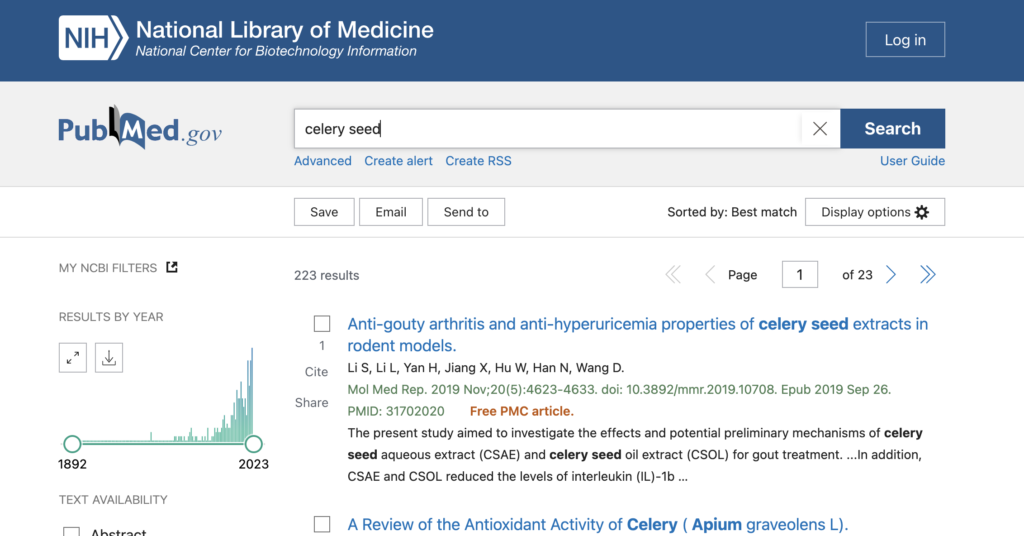Open the Review of Antioxidant Activity article
Viewport: 1024px width, 536px height.
[x=598, y=524]
